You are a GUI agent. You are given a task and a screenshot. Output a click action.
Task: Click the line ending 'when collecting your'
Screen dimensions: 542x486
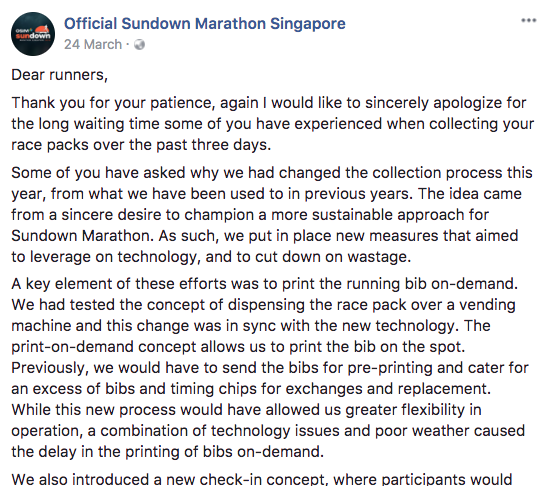point(273,124)
